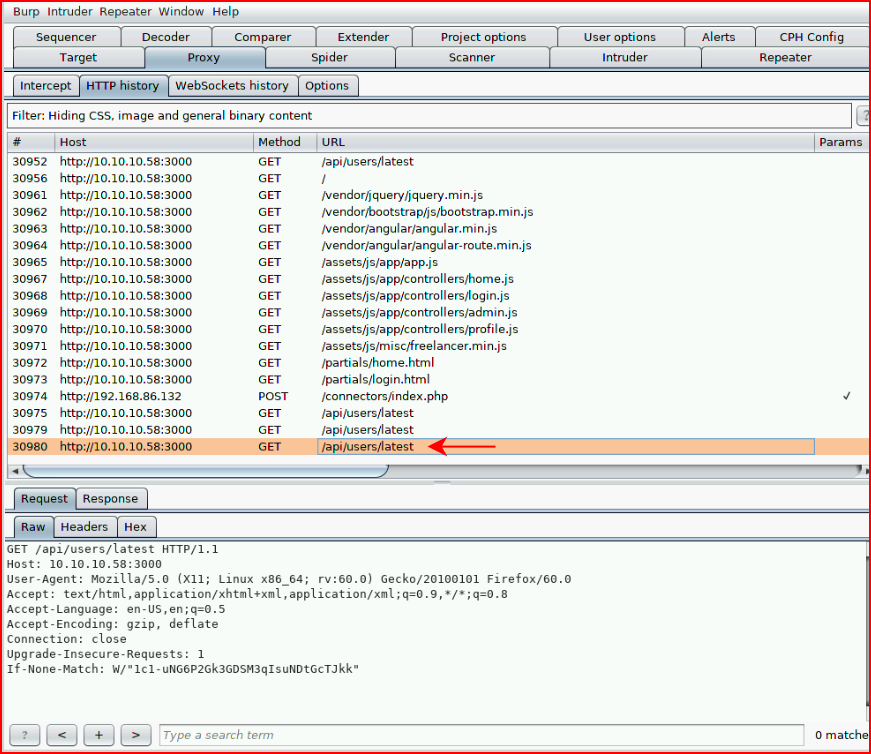
Task: Switch to the Sequencer tab
Action: point(66,37)
